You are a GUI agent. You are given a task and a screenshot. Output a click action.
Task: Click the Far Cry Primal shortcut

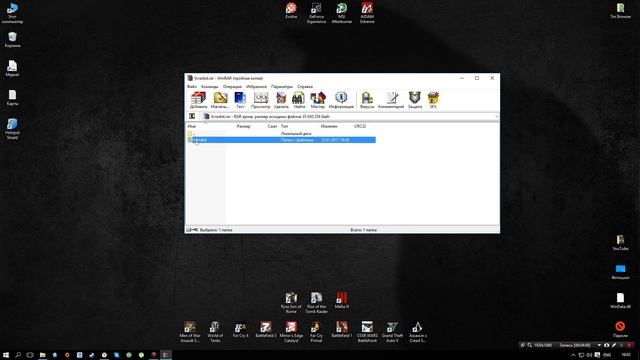click(x=316, y=332)
